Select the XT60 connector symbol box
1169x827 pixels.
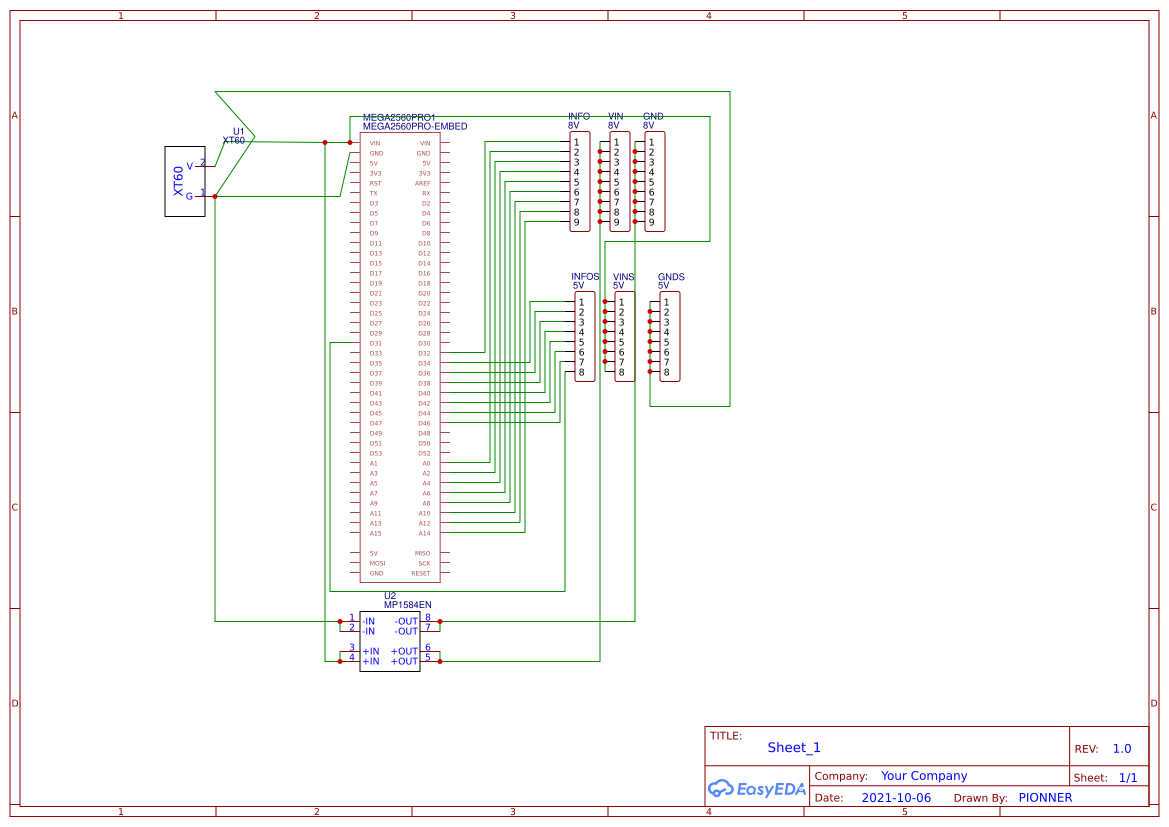pyautogui.click(x=185, y=181)
